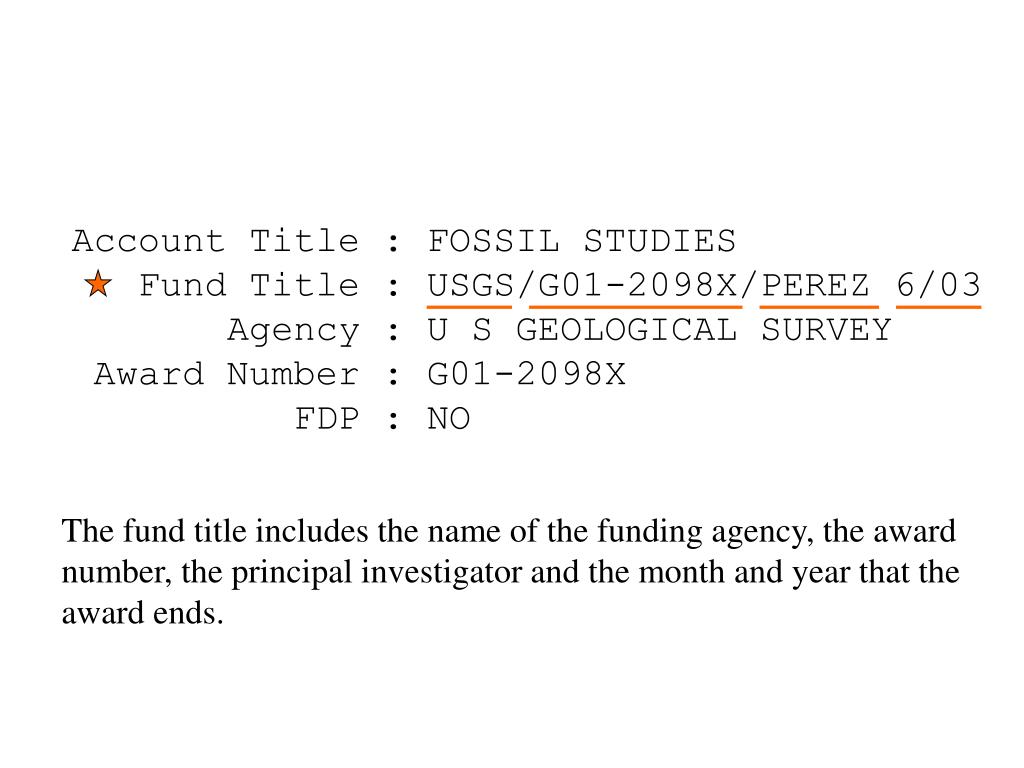Screen dimensions: 1024x768
Task: Select the Account Title label
Action: (x=215, y=241)
